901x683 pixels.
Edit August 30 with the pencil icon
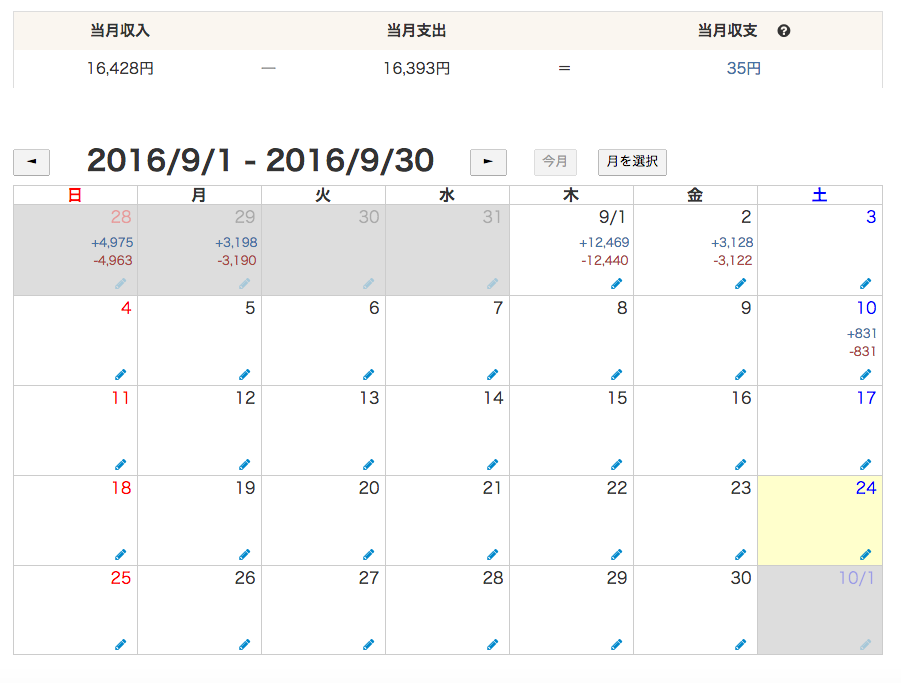coord(369,283)
